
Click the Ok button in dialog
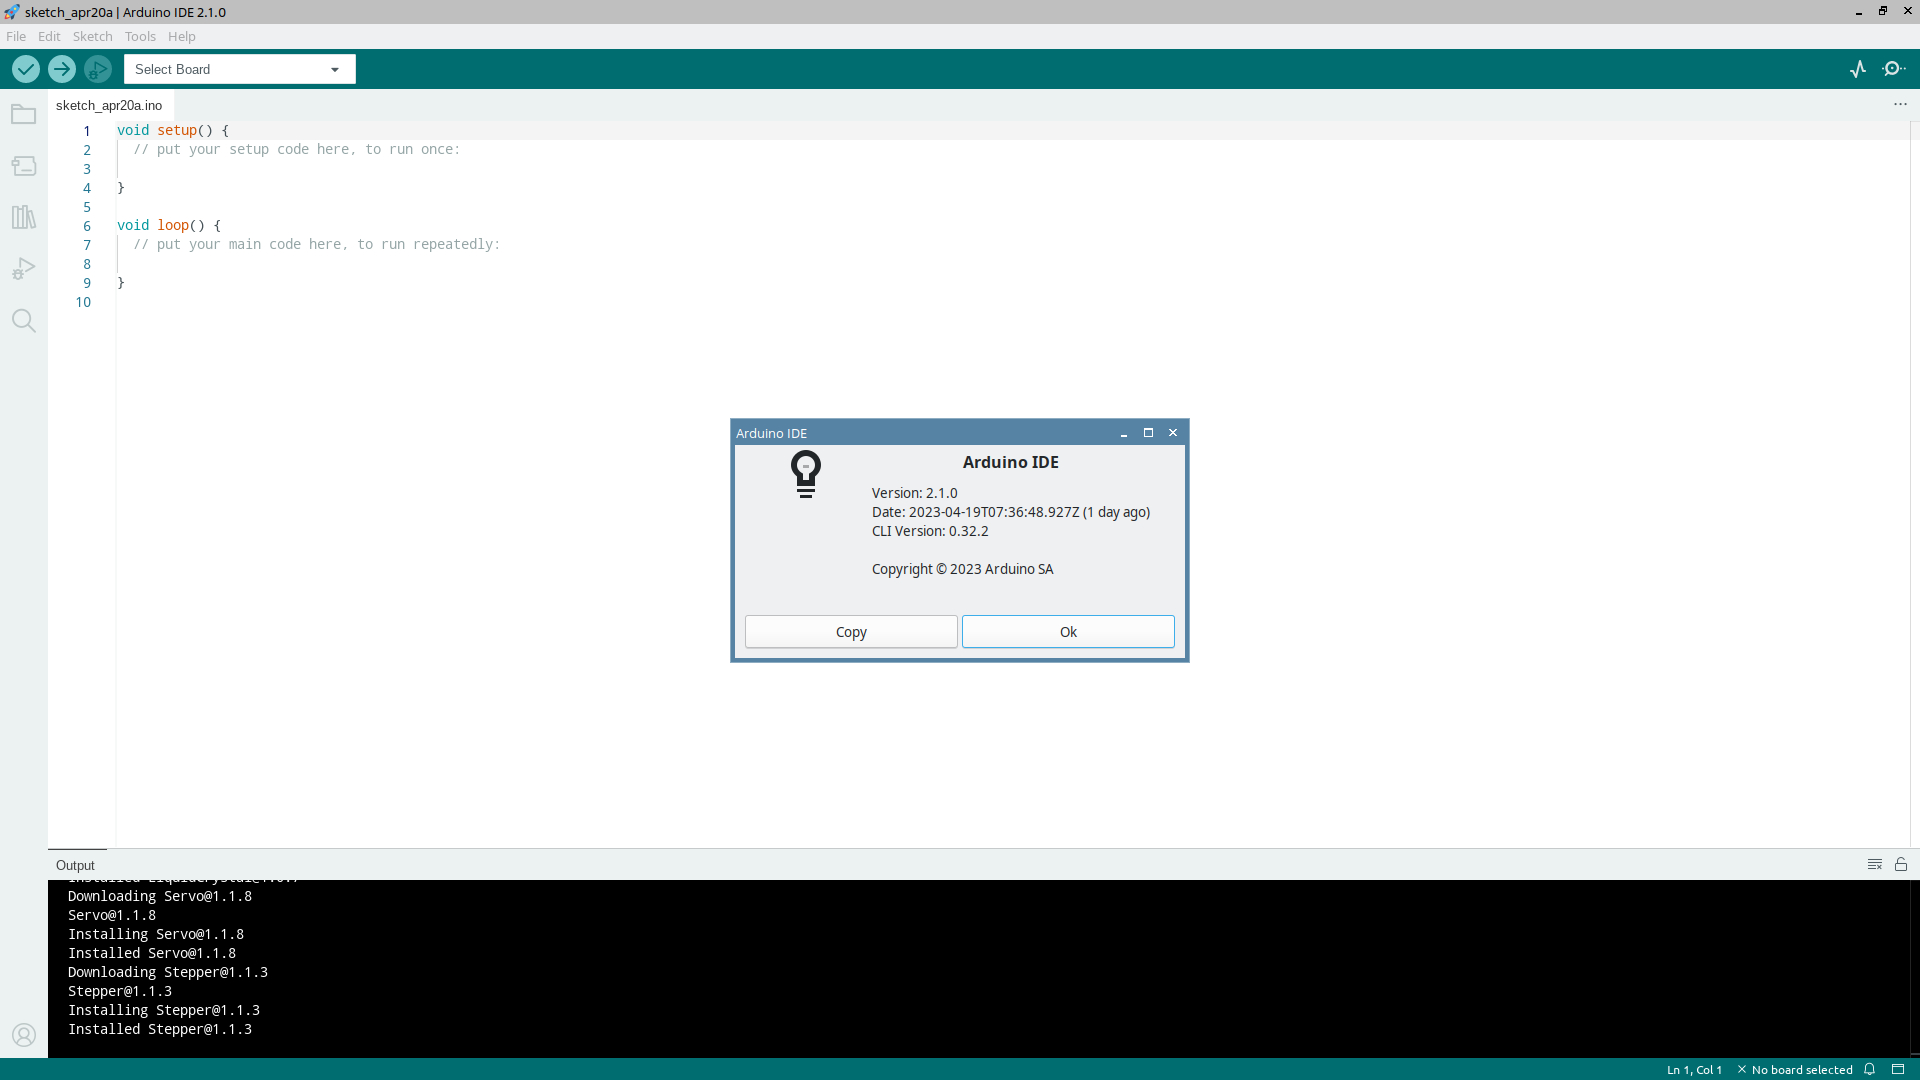click(1068, 632)
